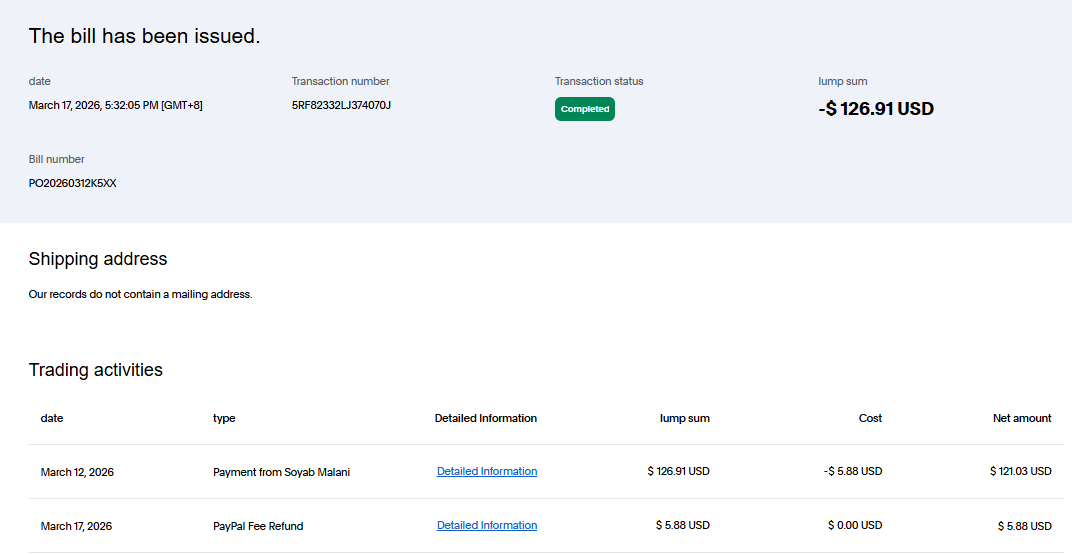Click 'The bill has been issued' heading
1072x554 pixels.
click(144, 36)
